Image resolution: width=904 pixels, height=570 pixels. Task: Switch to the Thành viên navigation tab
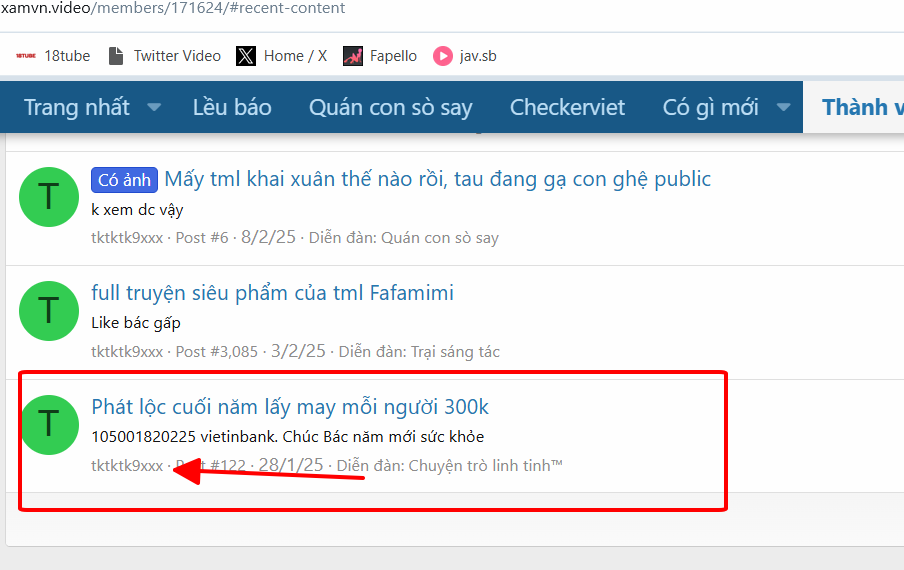[862, 107]
